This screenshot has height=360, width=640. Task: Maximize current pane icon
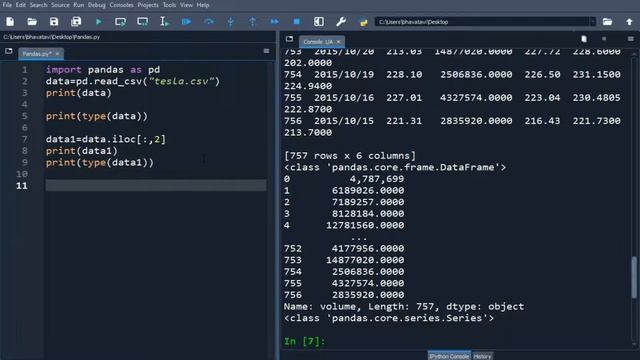click(x=319, y=22)
